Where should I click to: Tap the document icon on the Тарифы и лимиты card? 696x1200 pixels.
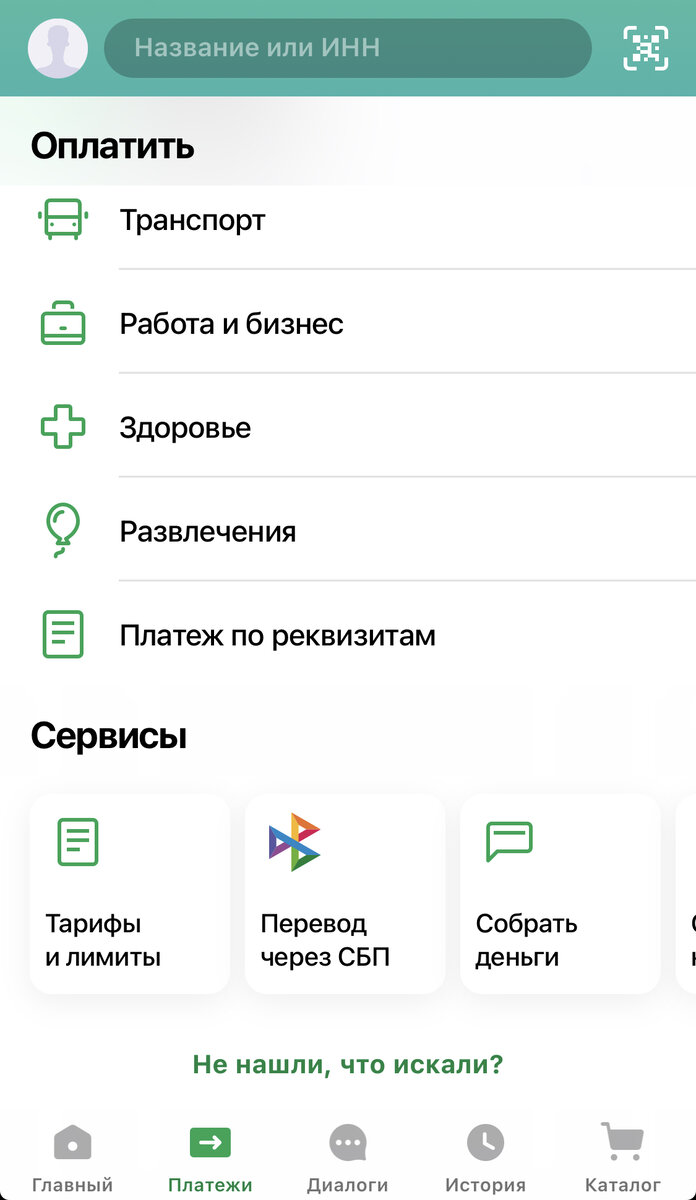point(78,842)
